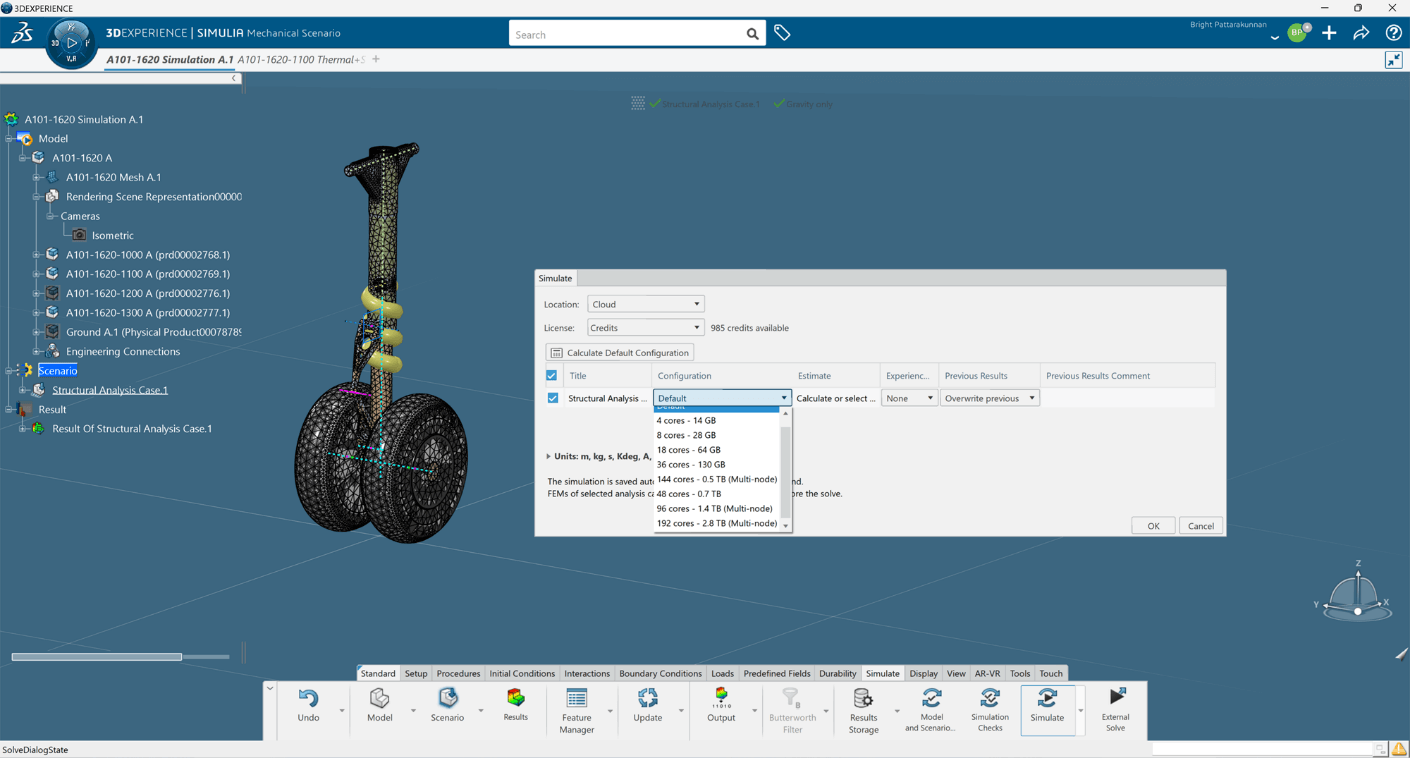Screen dimensions: 1410x758
Task: Click the warning icon in the status bar
Action: pos(1398,749)
